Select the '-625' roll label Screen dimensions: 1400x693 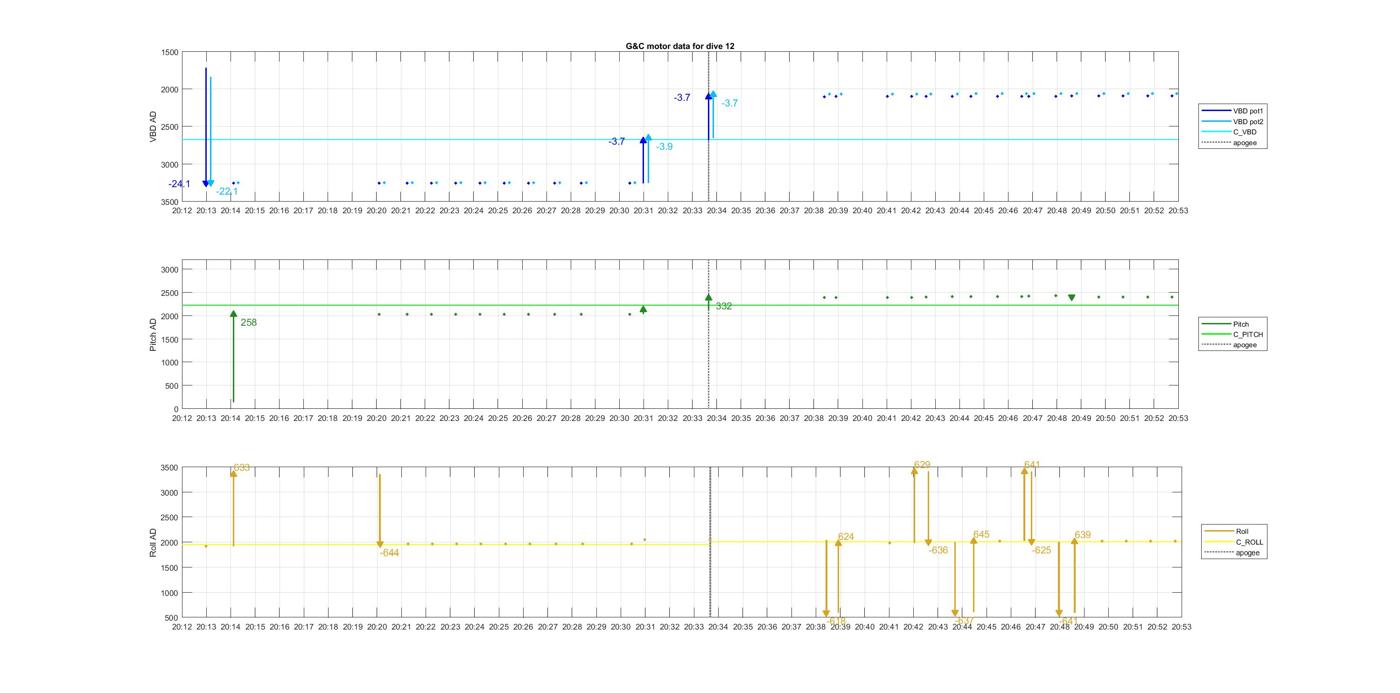[x=1041, y=551]
